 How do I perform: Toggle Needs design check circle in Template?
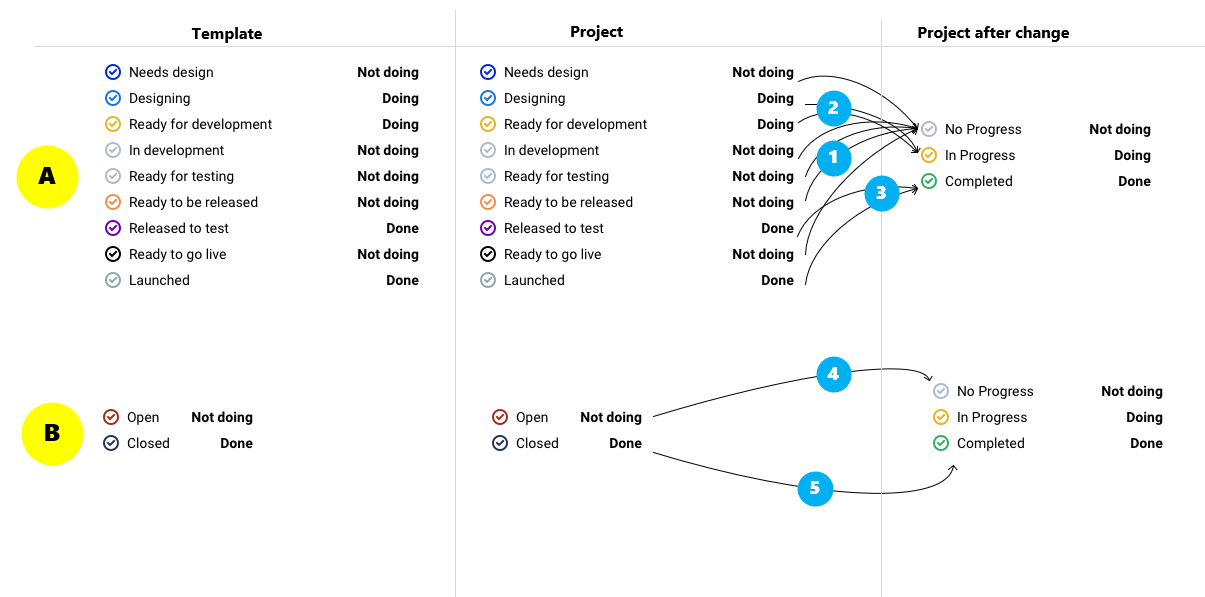click(x=113, y=72)
